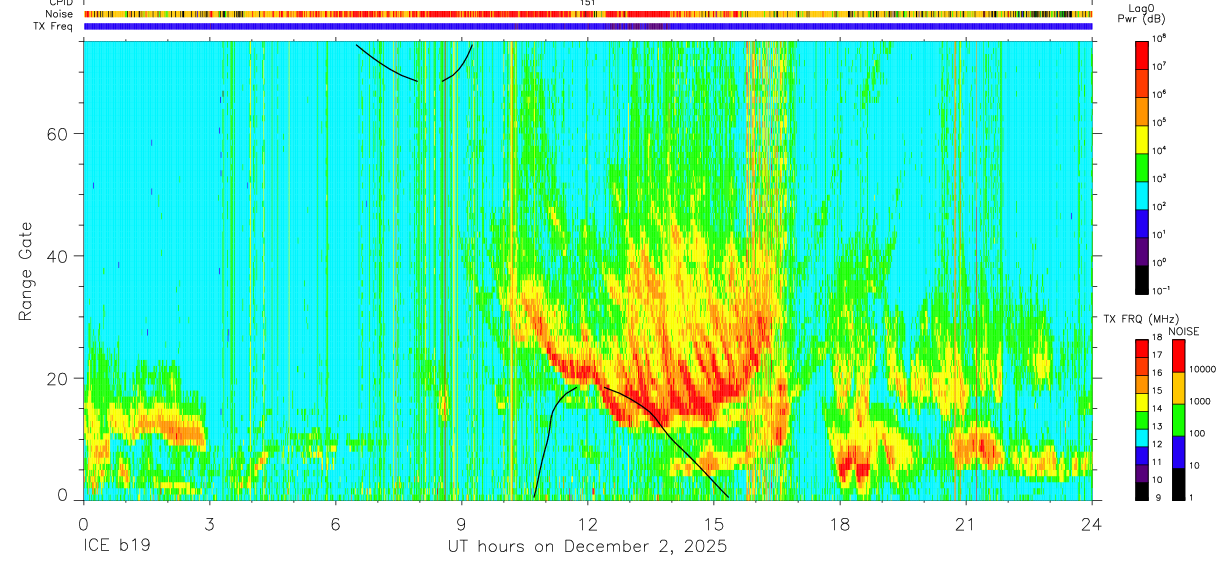Click the x-axis tick label '15'
1228x567 pixels.
714,523
